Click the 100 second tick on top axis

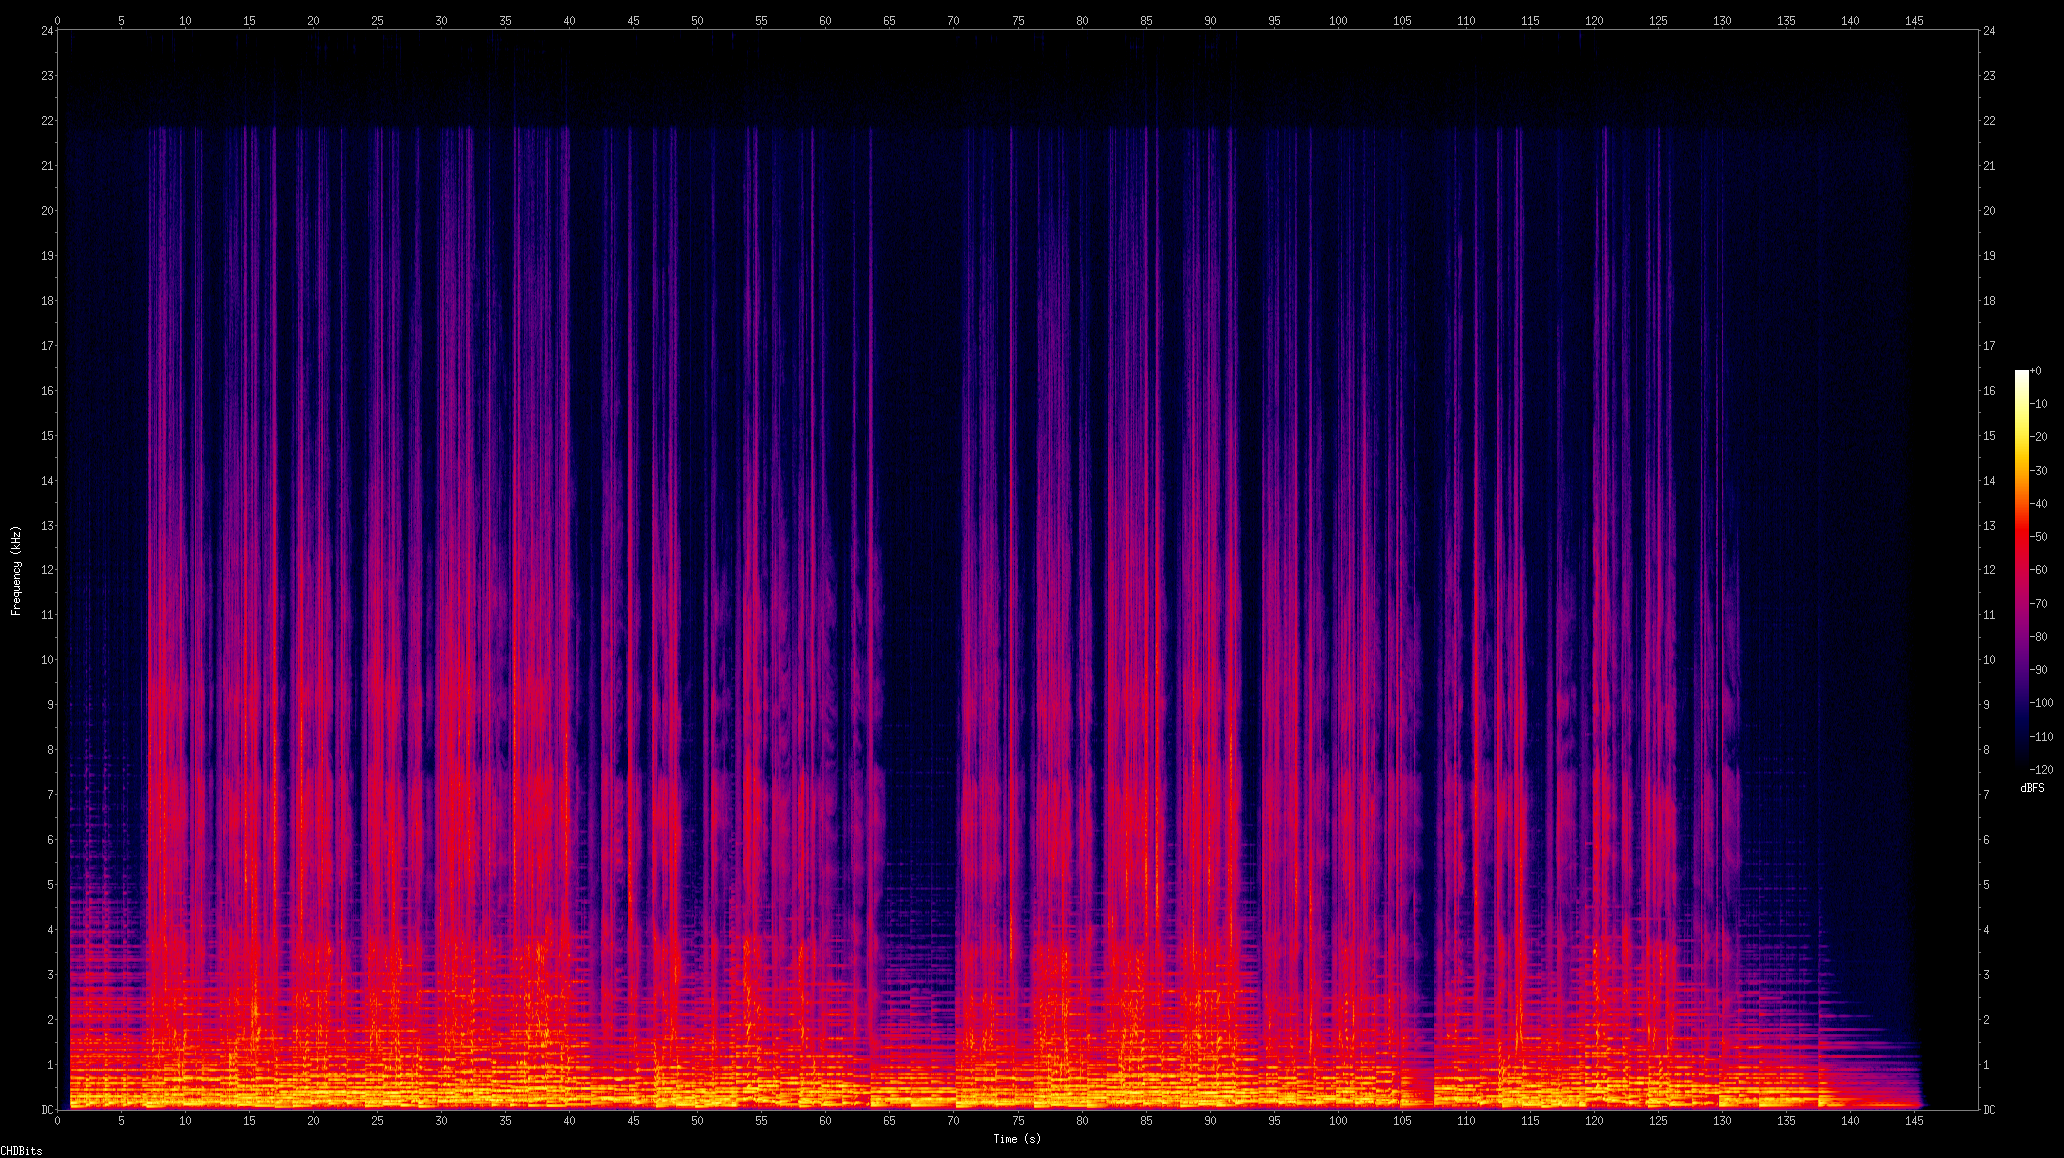click(x=1337, y=20)
